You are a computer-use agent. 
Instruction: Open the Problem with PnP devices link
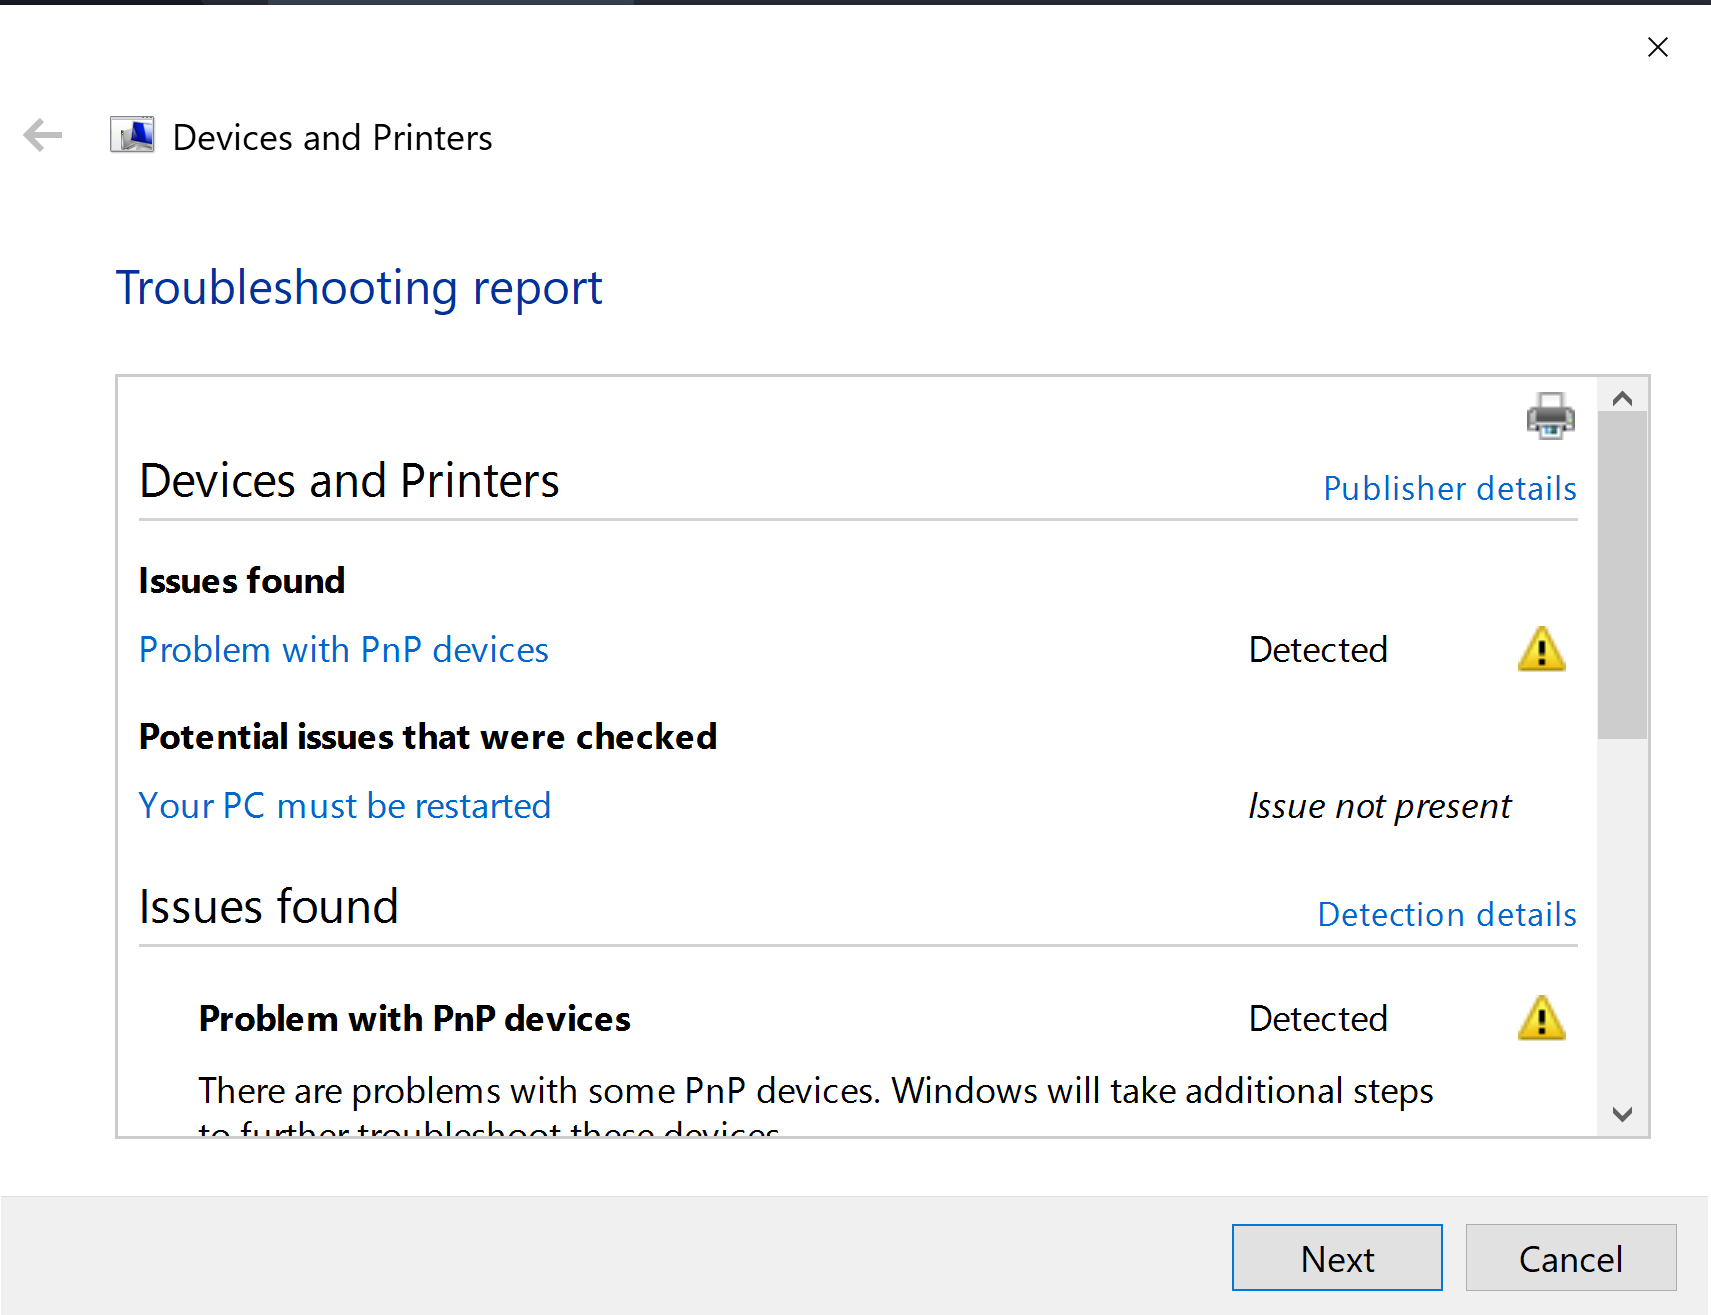343,650
